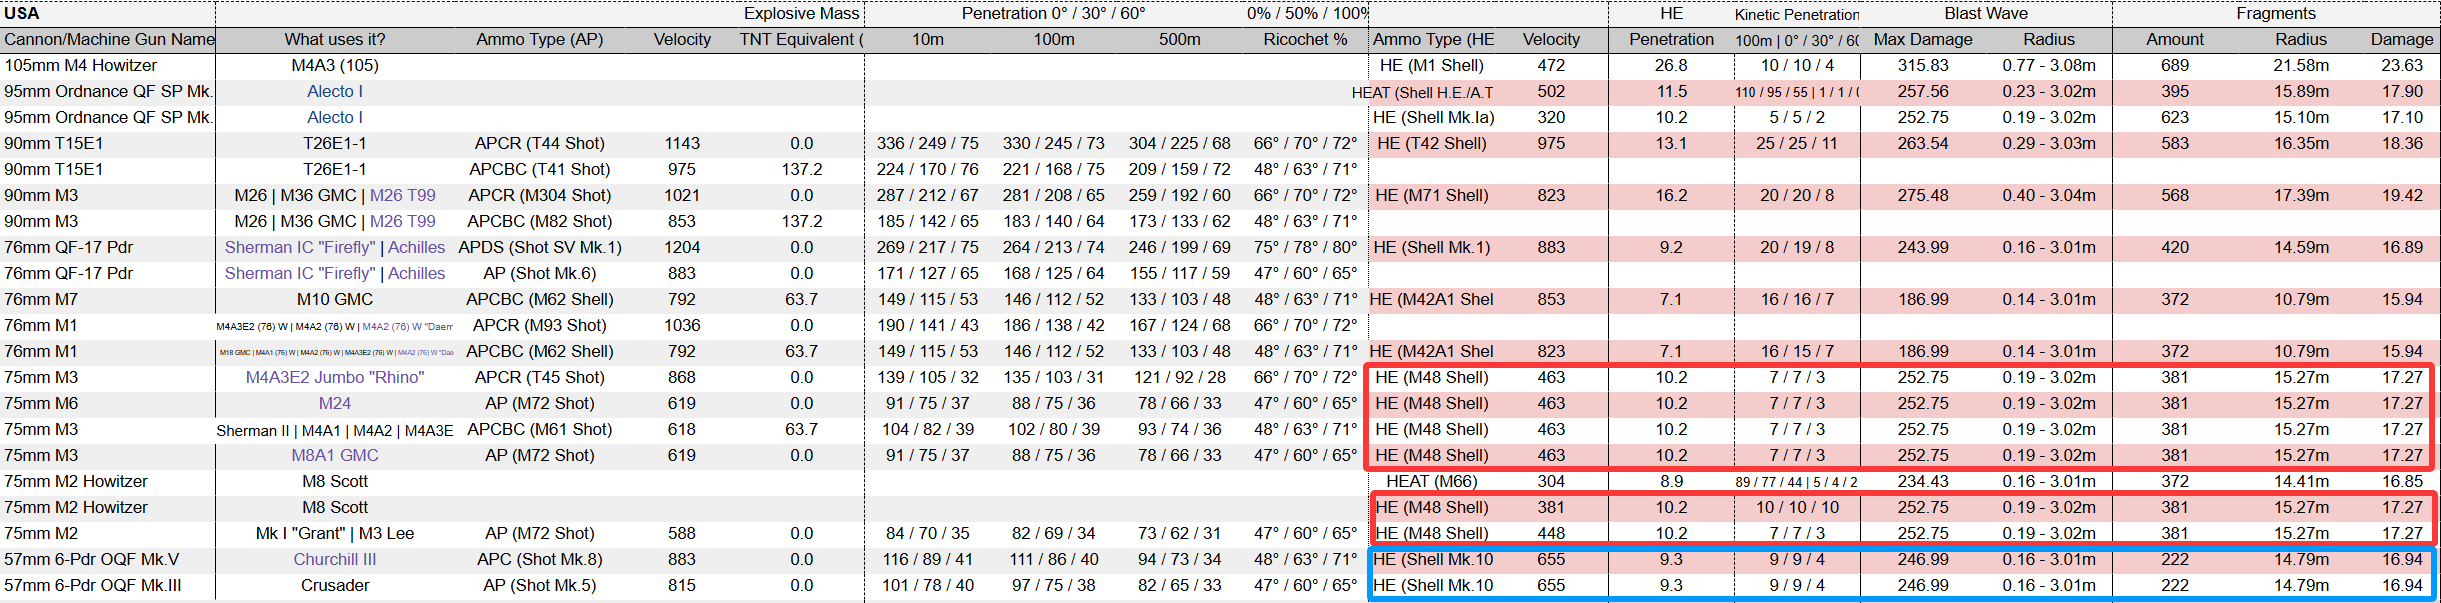Viewport: 2441px width, 603px height.
Task: Select the "APDS (Shot SV Mk.1)" cell
Action: click(539, 247)
